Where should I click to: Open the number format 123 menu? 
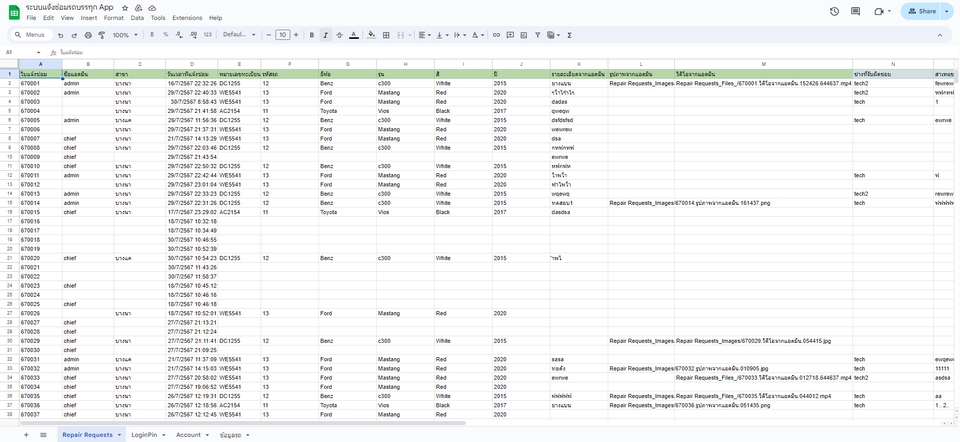coord(208,35)
